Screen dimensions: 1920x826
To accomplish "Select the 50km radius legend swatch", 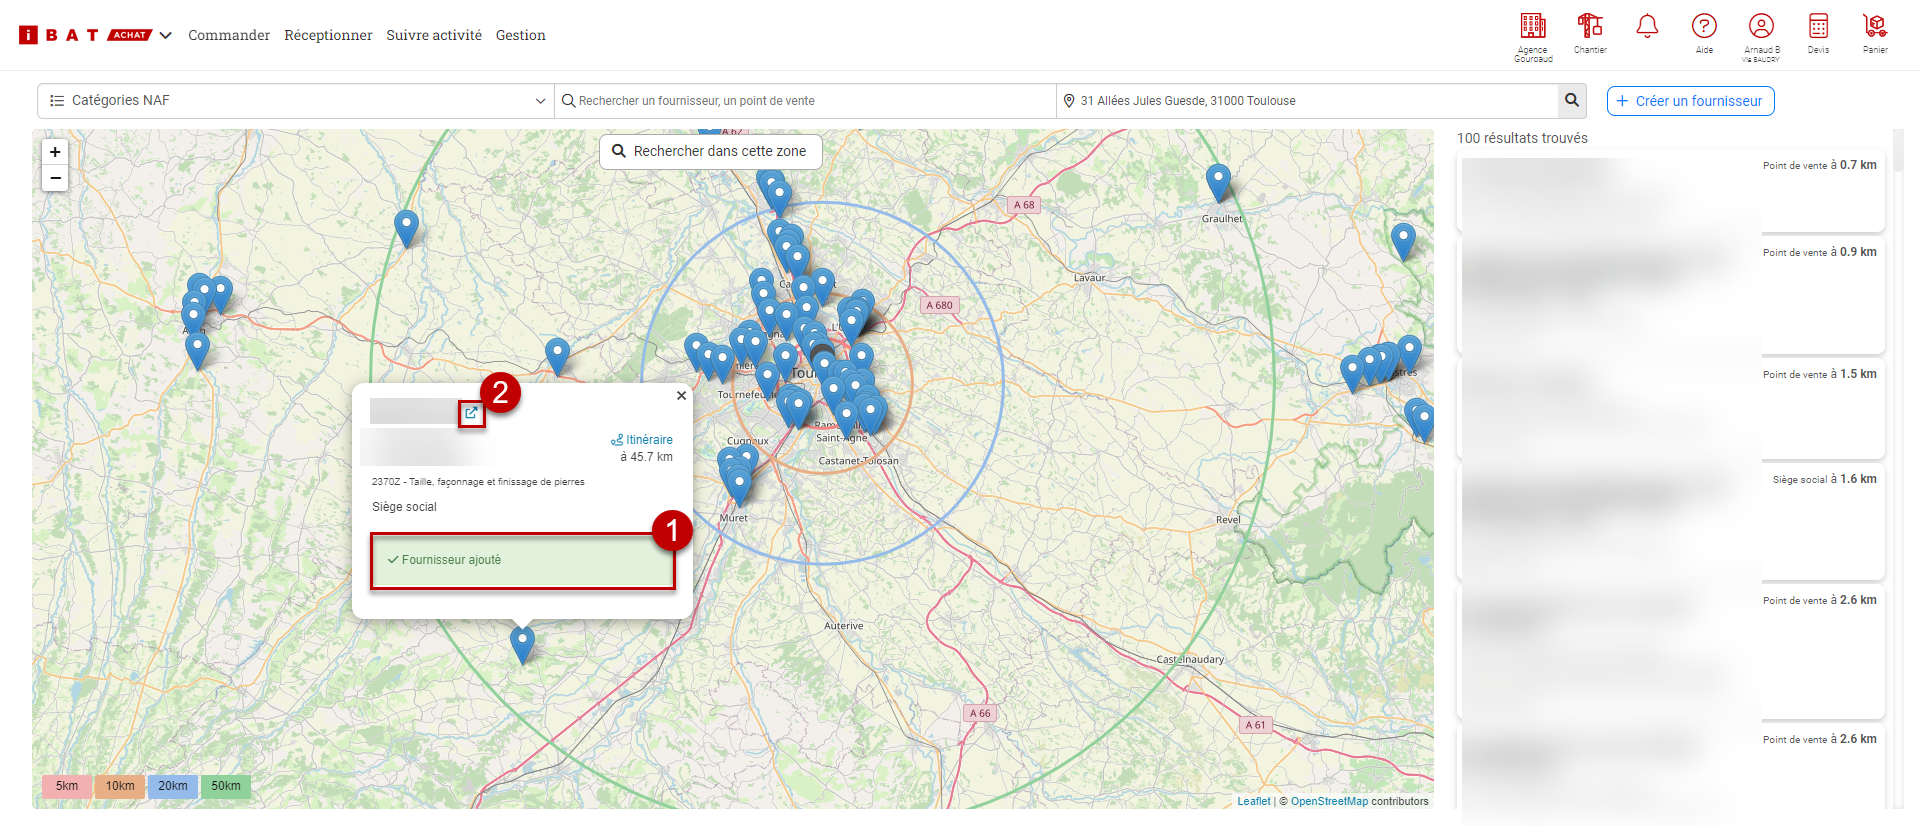I will [x=226, y=786].
